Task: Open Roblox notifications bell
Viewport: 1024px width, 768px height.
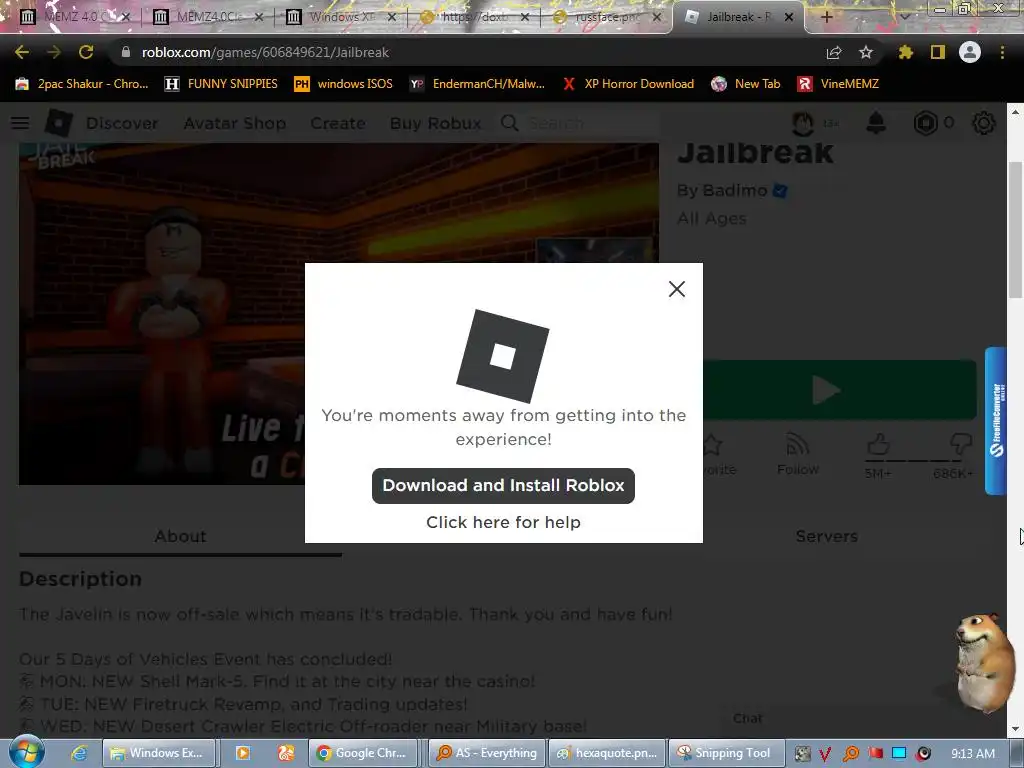Action: pyautogui.click(x=876, y=123)
